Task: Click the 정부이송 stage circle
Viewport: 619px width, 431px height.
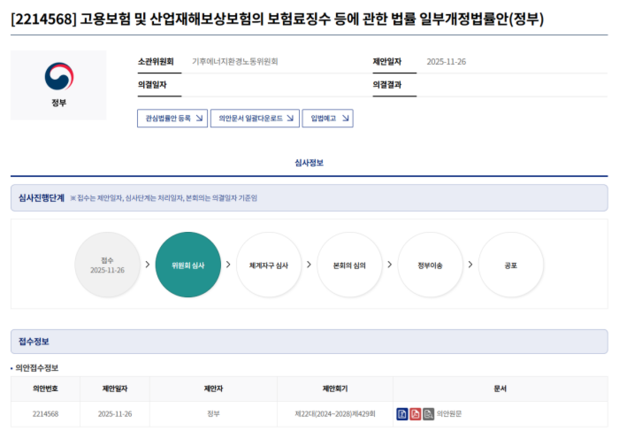Action: [x=429, y=265]
